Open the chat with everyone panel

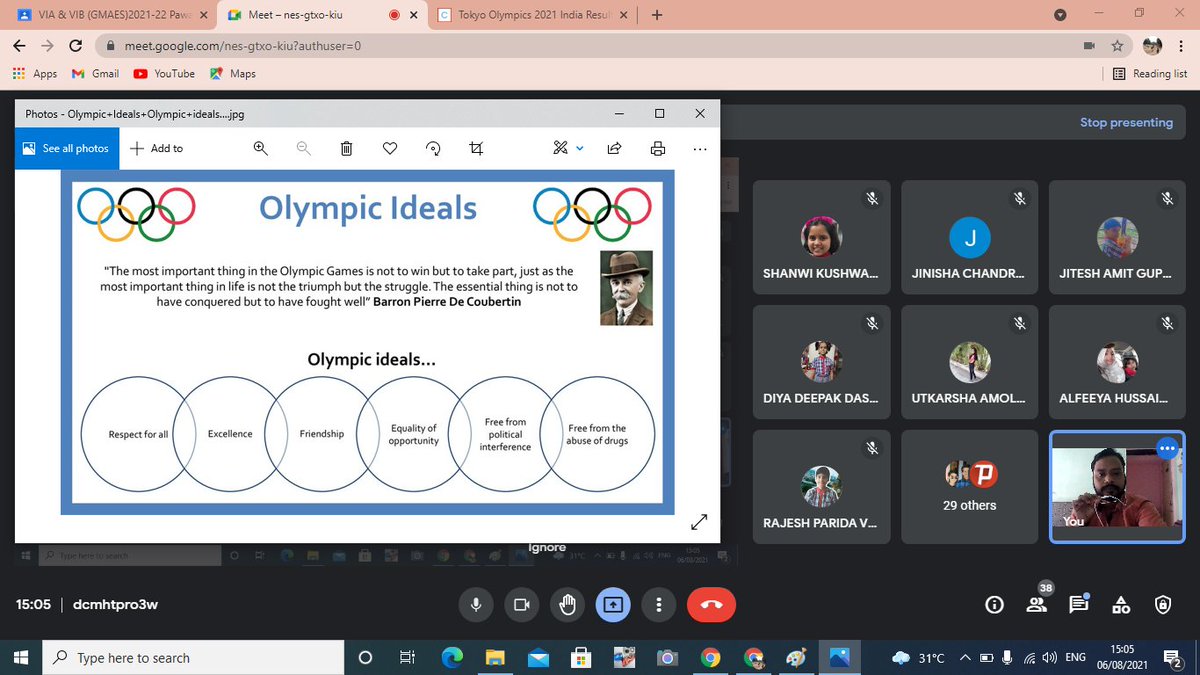pos(1078,604)
